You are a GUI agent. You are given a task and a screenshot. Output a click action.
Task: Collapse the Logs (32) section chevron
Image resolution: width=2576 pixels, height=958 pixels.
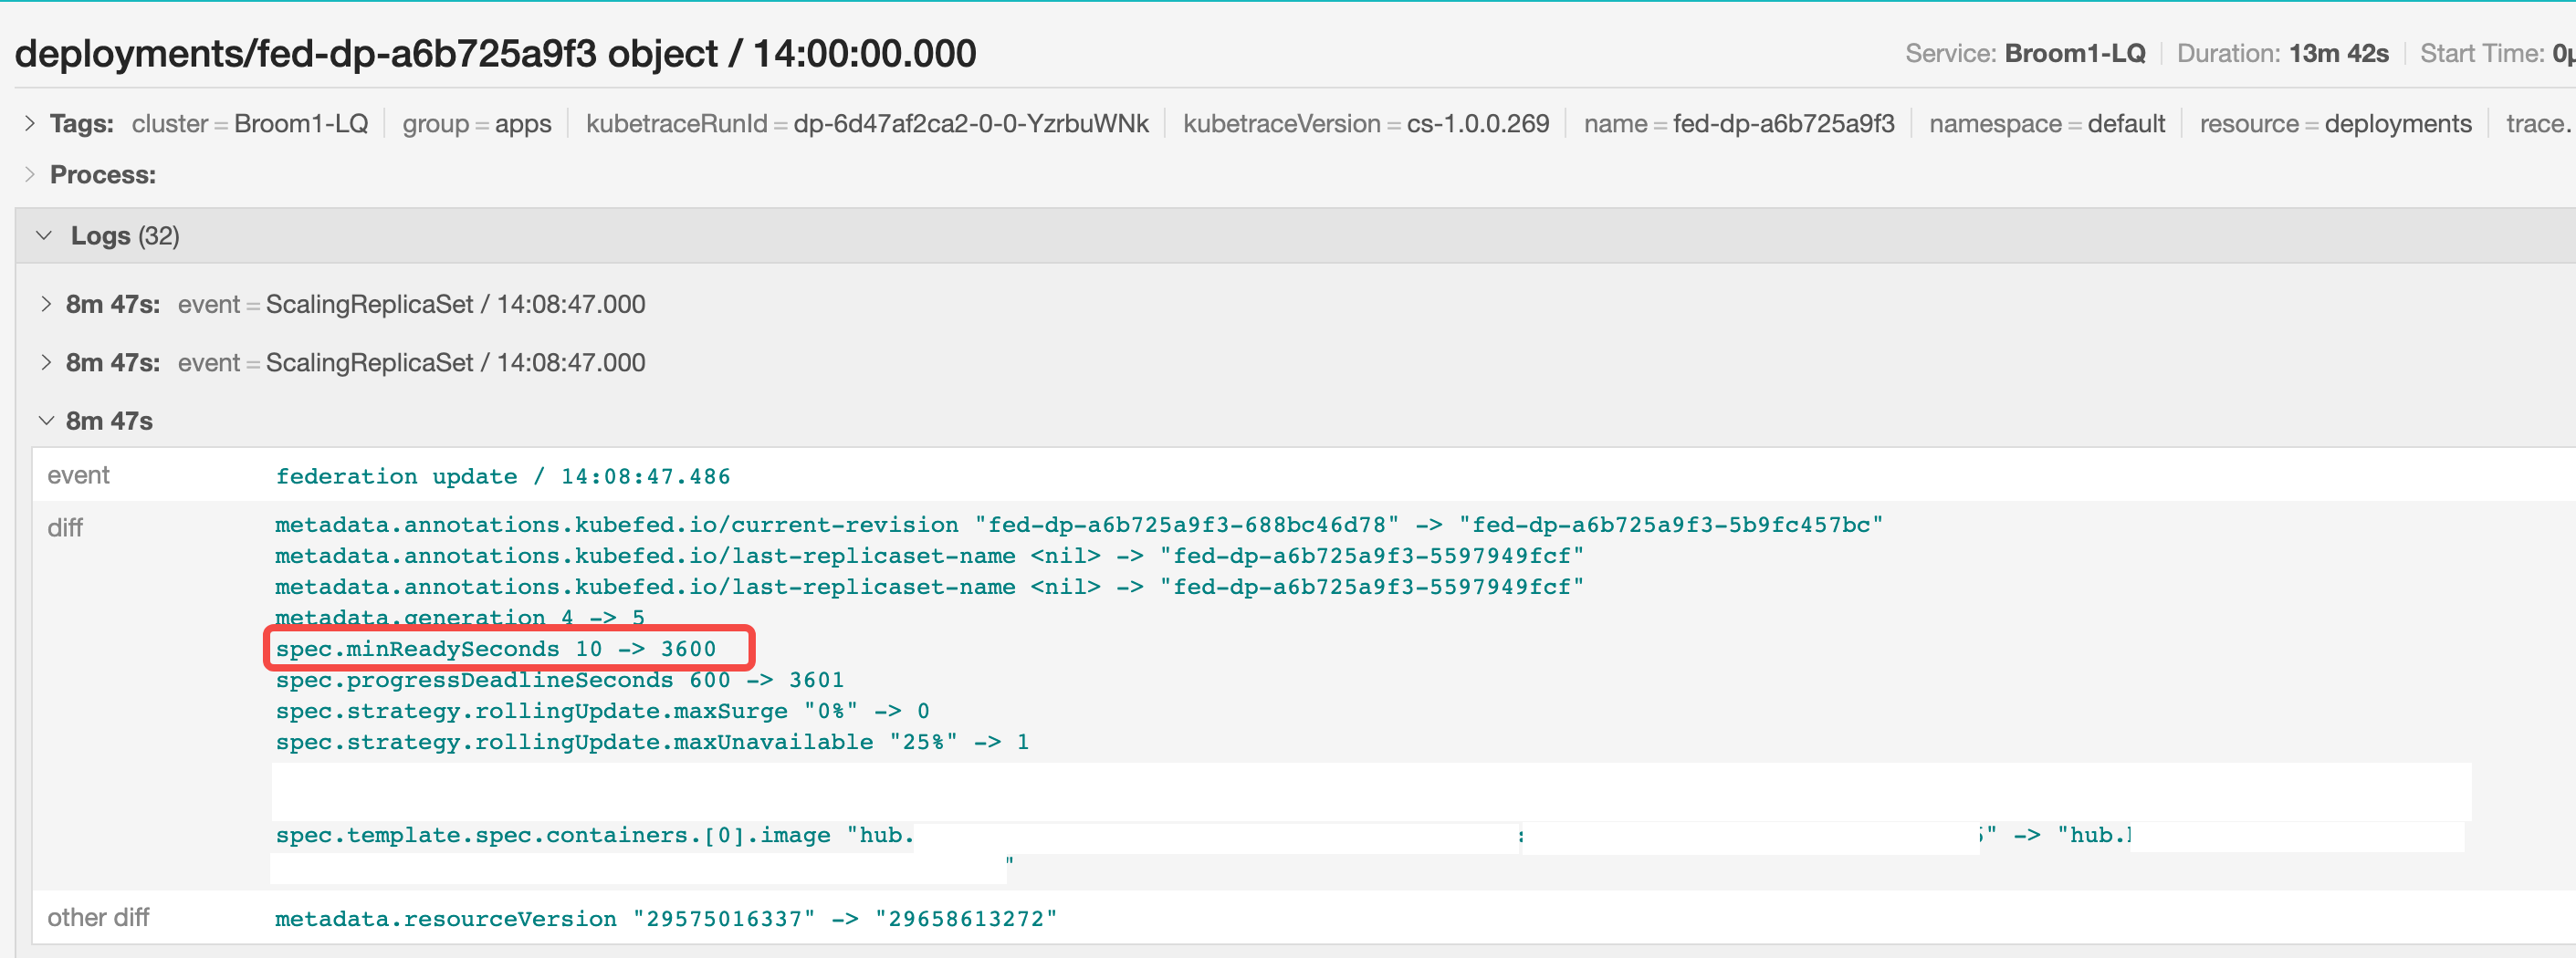coord(44,236)
